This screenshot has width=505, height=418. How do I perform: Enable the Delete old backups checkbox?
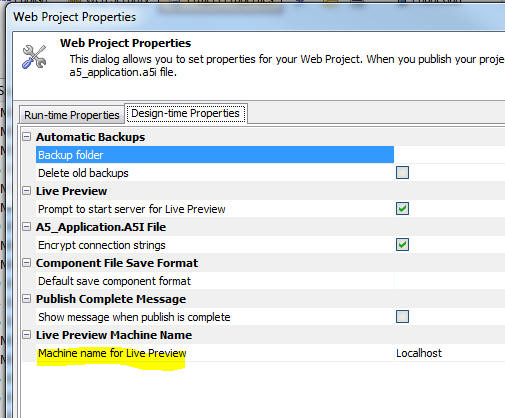coord(402,173)
